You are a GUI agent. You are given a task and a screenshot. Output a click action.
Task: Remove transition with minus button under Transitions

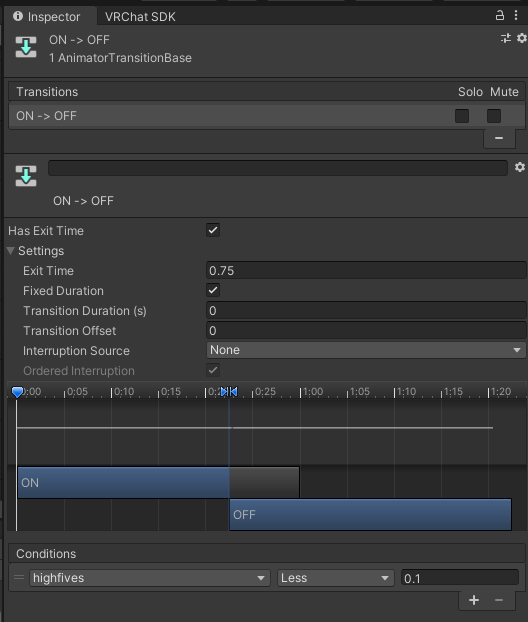click(x=499, y=138)
